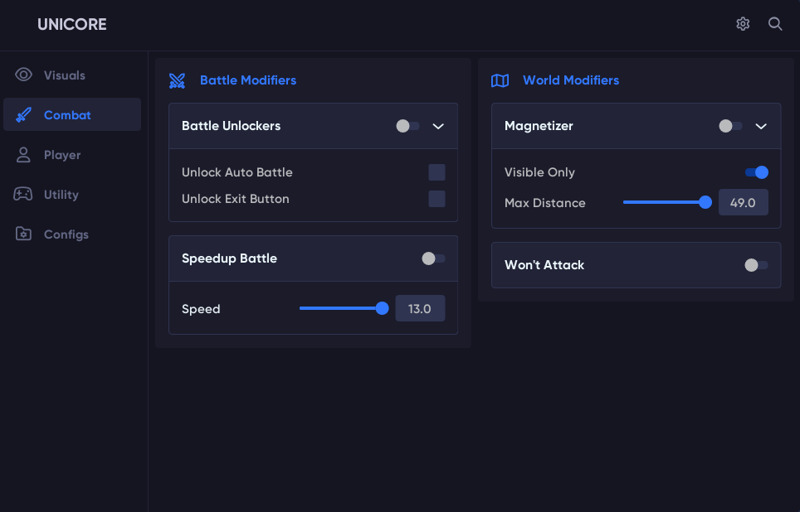This screenshot has height=512, width=800.
Task: Click the UNICORE title logo
Action: (72, 24)
